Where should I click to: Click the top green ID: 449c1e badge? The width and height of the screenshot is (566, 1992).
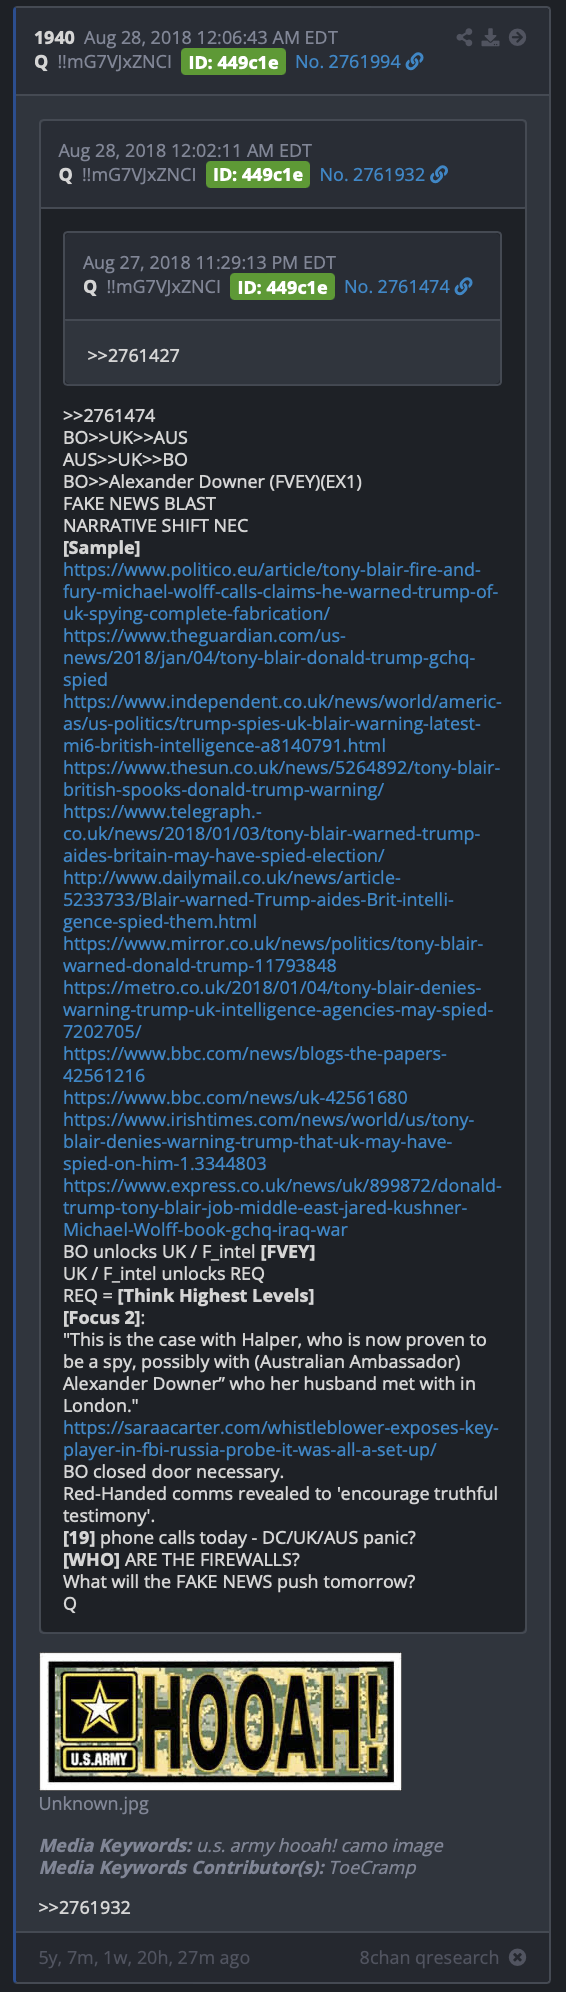tap(233, 62)
